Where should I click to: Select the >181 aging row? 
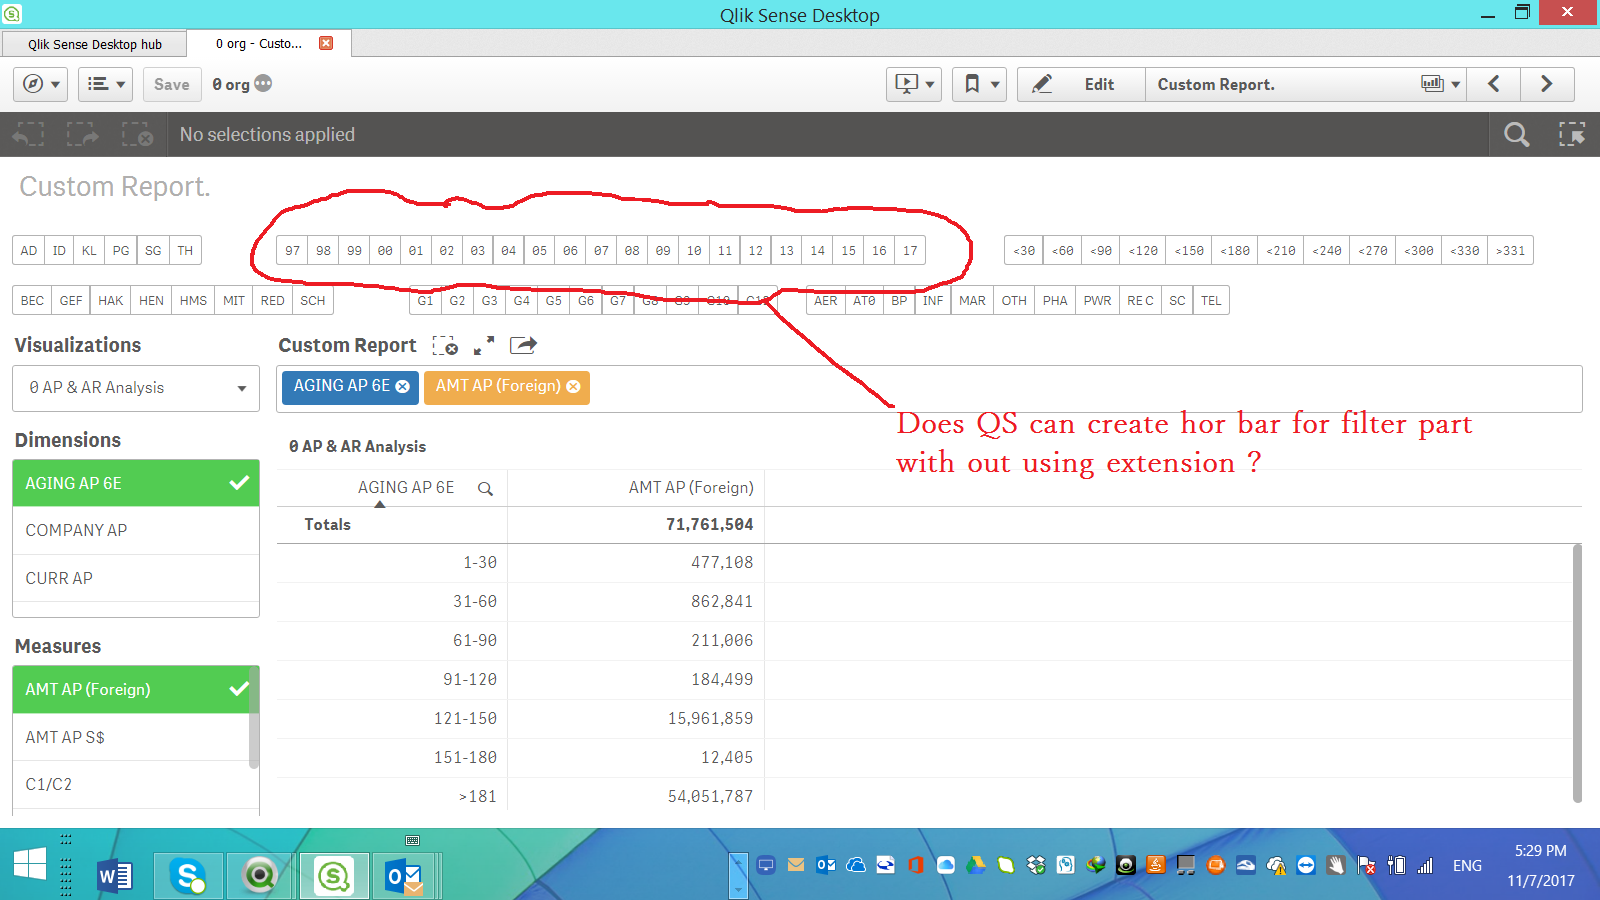[x=478, y=797]
